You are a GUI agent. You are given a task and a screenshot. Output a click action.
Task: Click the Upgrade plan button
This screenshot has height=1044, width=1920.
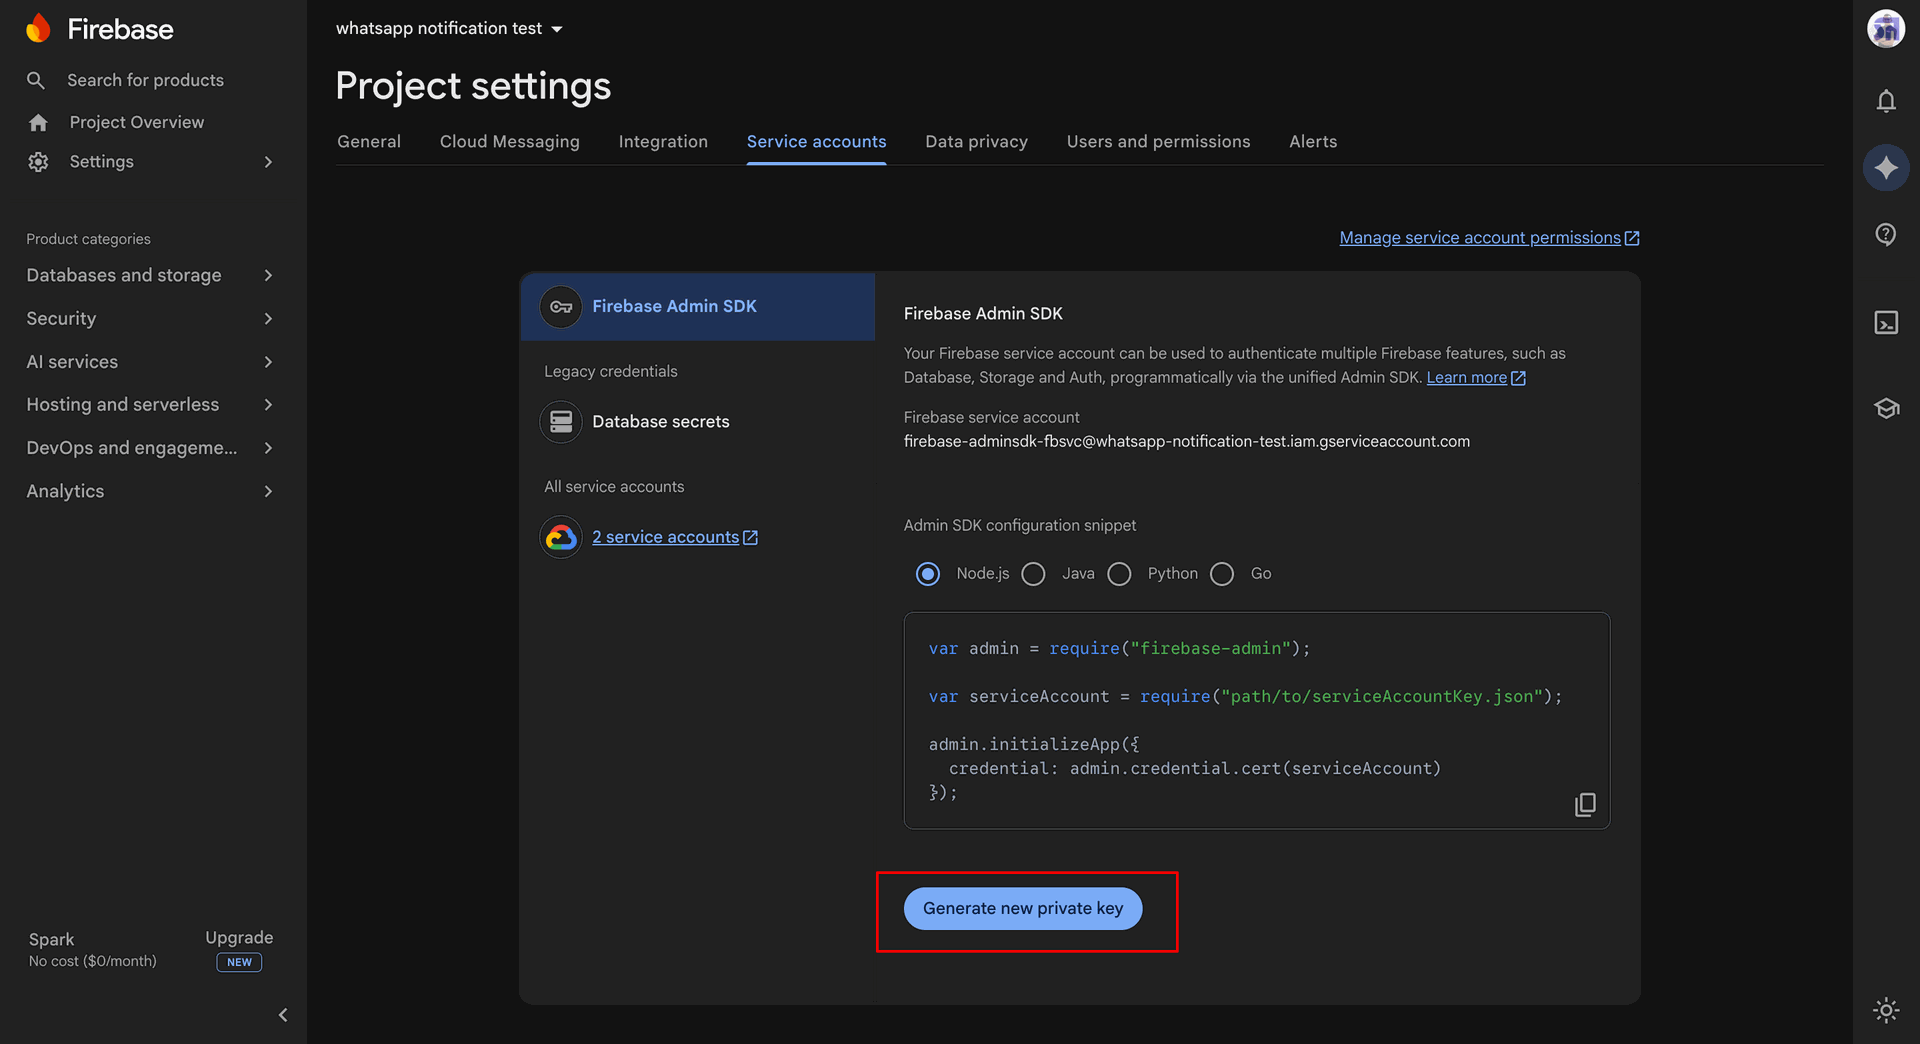pyautogui.click(x=239, y=938)
